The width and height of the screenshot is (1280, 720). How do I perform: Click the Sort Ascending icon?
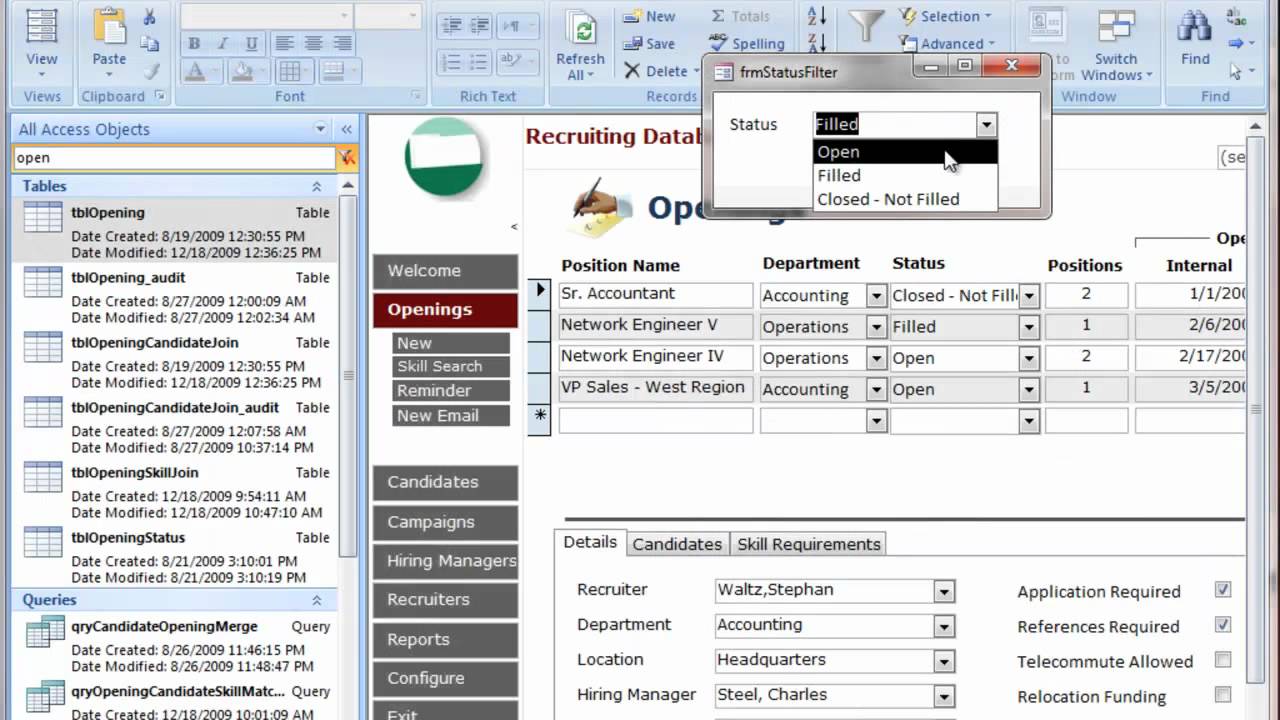[x=817, y=16]
